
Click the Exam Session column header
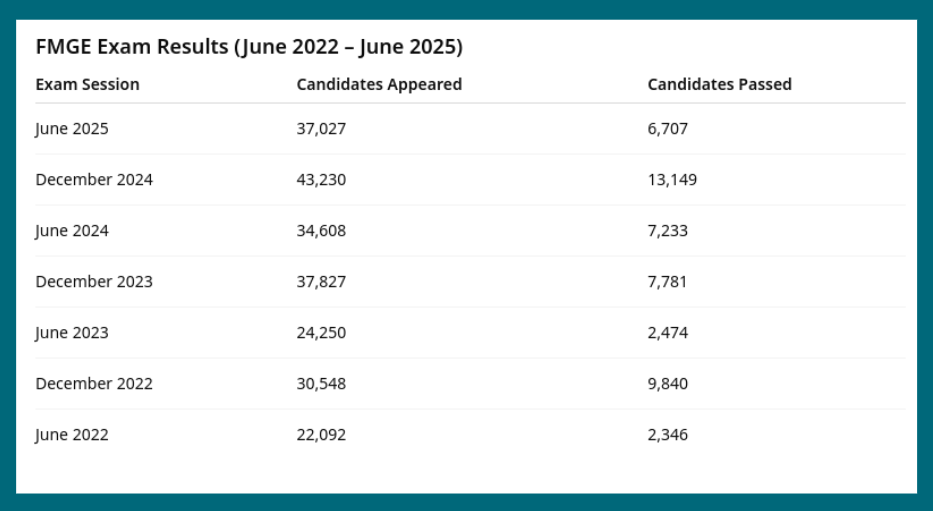[x=87, y=85]
